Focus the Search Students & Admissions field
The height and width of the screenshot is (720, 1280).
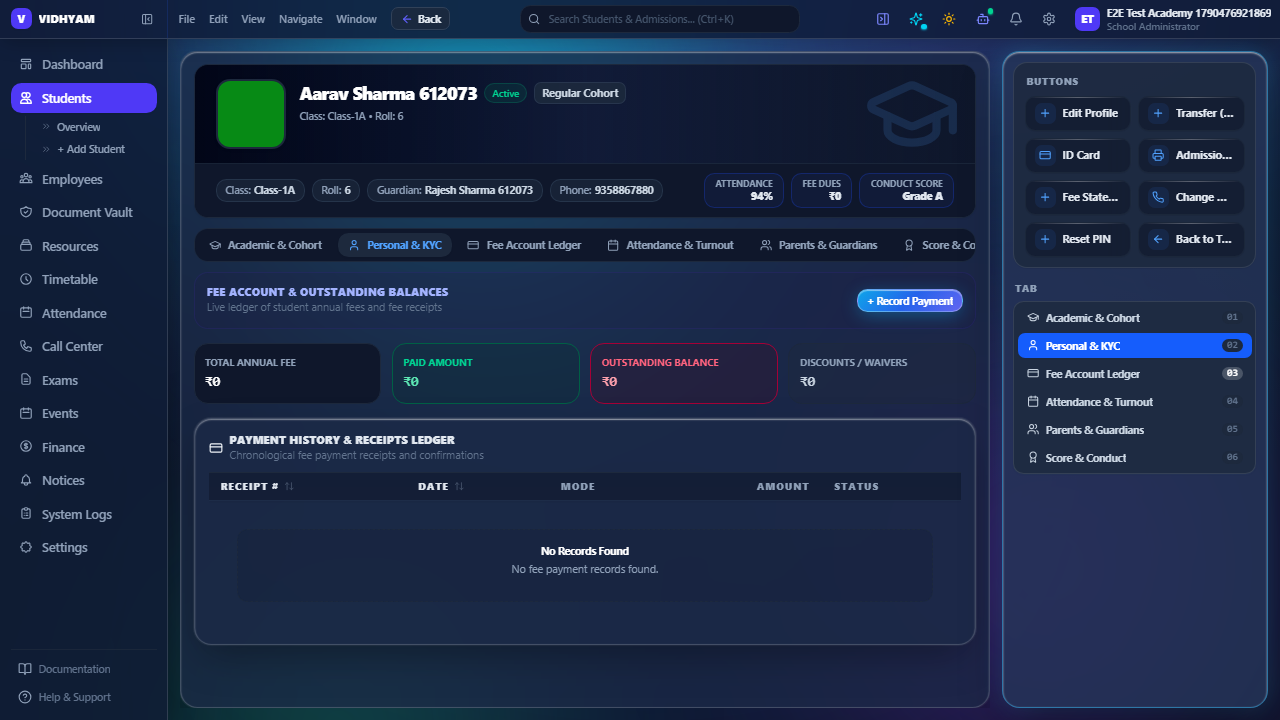[x=660, y=19]
